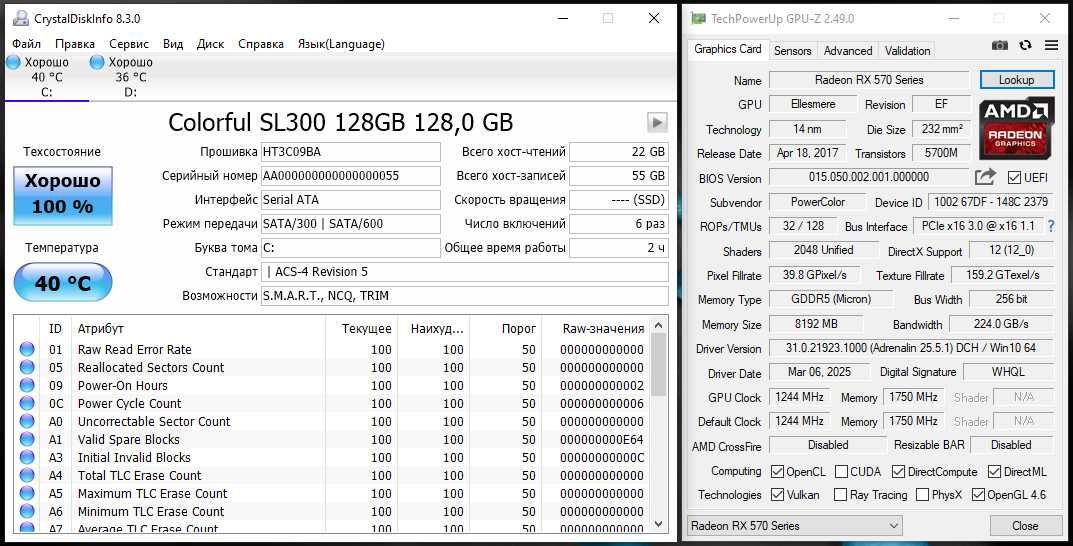Open the Справка menu
Screen dimensions: 1073x546
[x=261, y=44]
